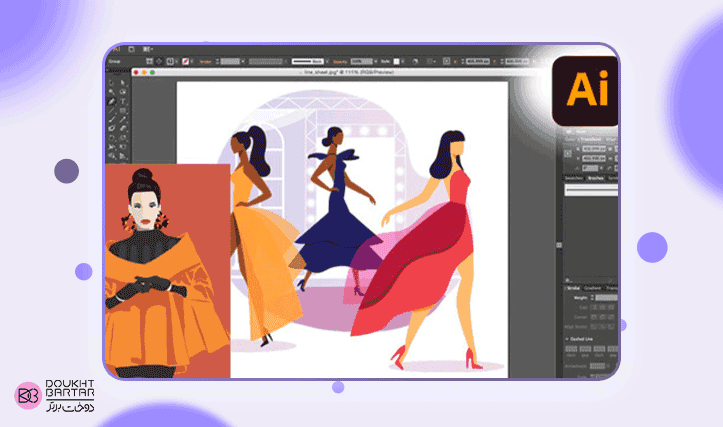This screenshot has width=723, height=427.
Task: Select the Eraser tool
Action: 123,128
